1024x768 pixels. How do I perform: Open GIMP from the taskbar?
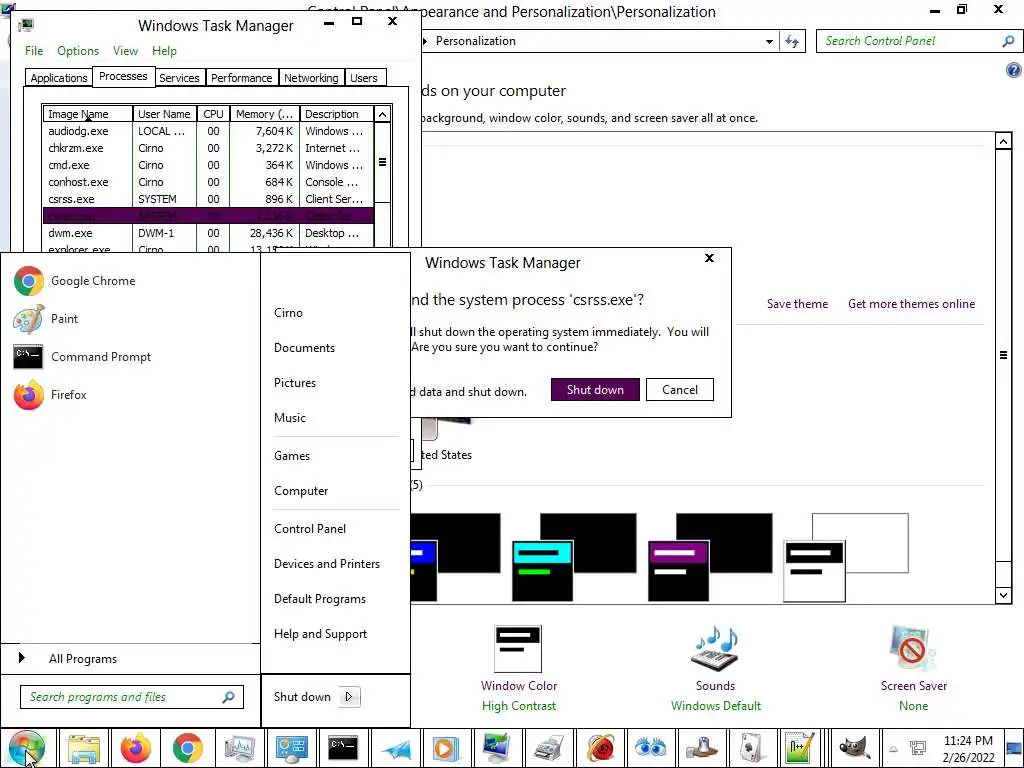pos(854,748)
